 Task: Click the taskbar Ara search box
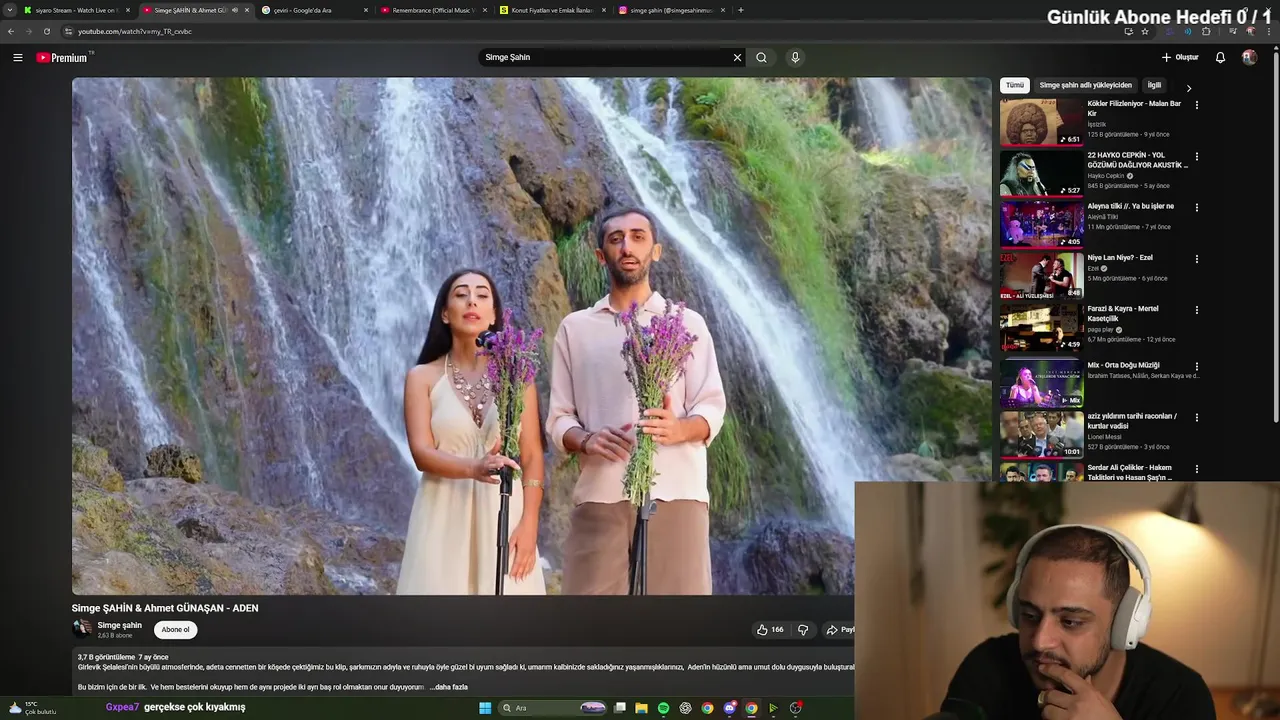[553, 708]
